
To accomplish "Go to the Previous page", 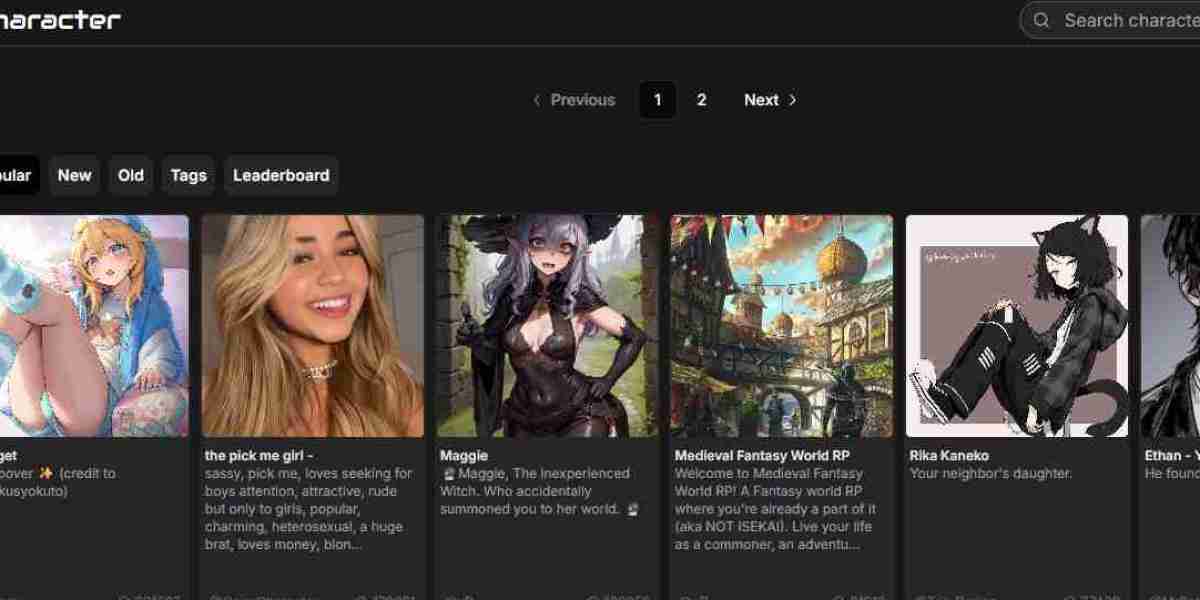I will pos(574,100).
